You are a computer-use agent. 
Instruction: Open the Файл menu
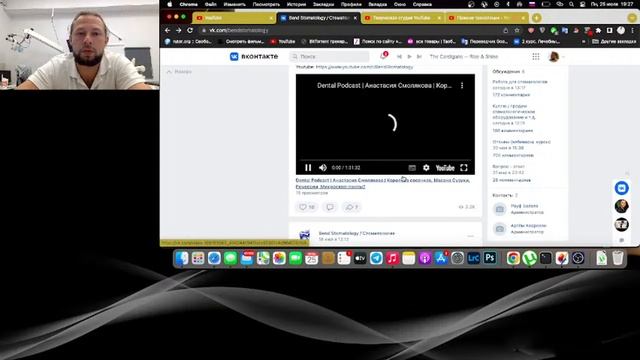coord(211,4)
